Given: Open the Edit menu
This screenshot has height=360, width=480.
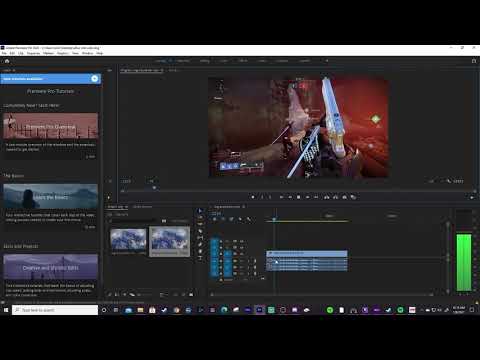Looking at the screenshot, I should point(12,53).
